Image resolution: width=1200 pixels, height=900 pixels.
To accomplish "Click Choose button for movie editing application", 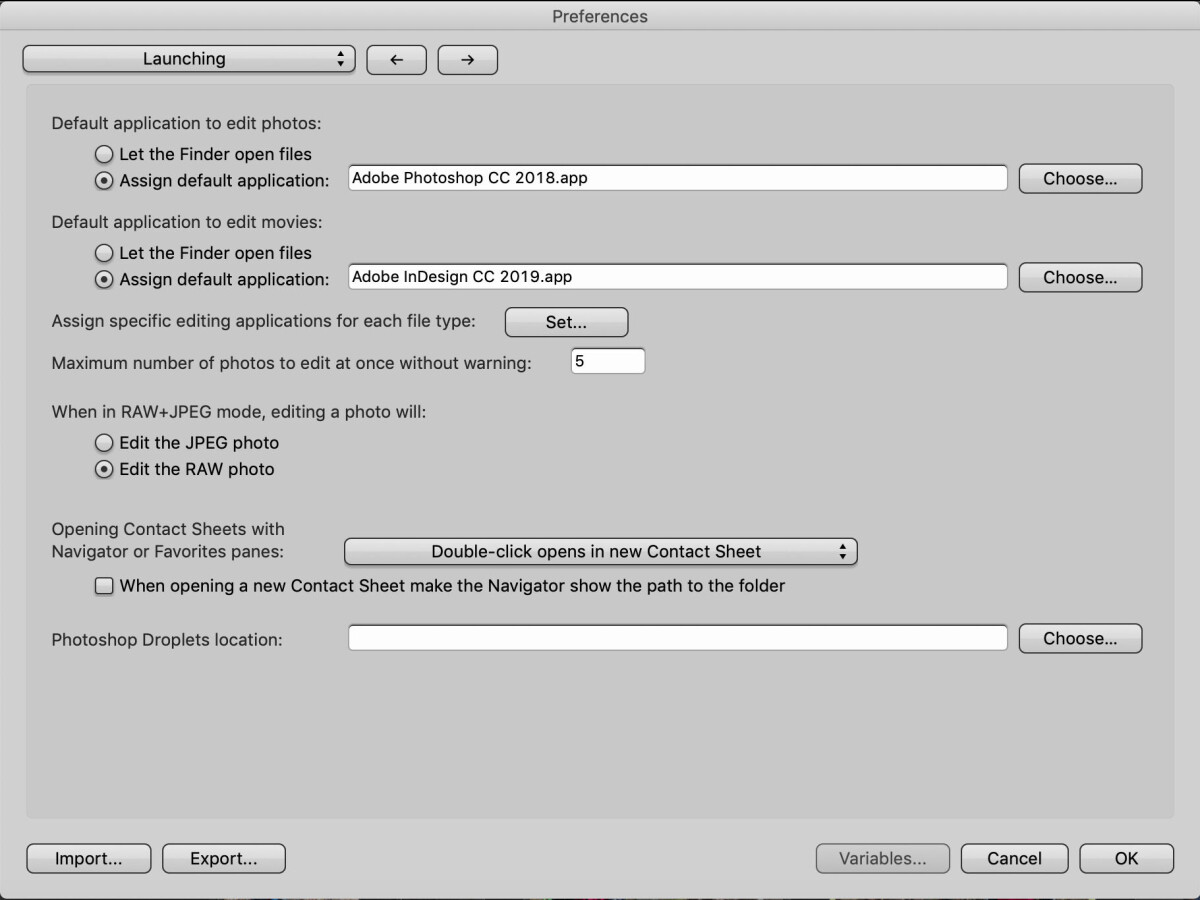I will click(1080, 278).
